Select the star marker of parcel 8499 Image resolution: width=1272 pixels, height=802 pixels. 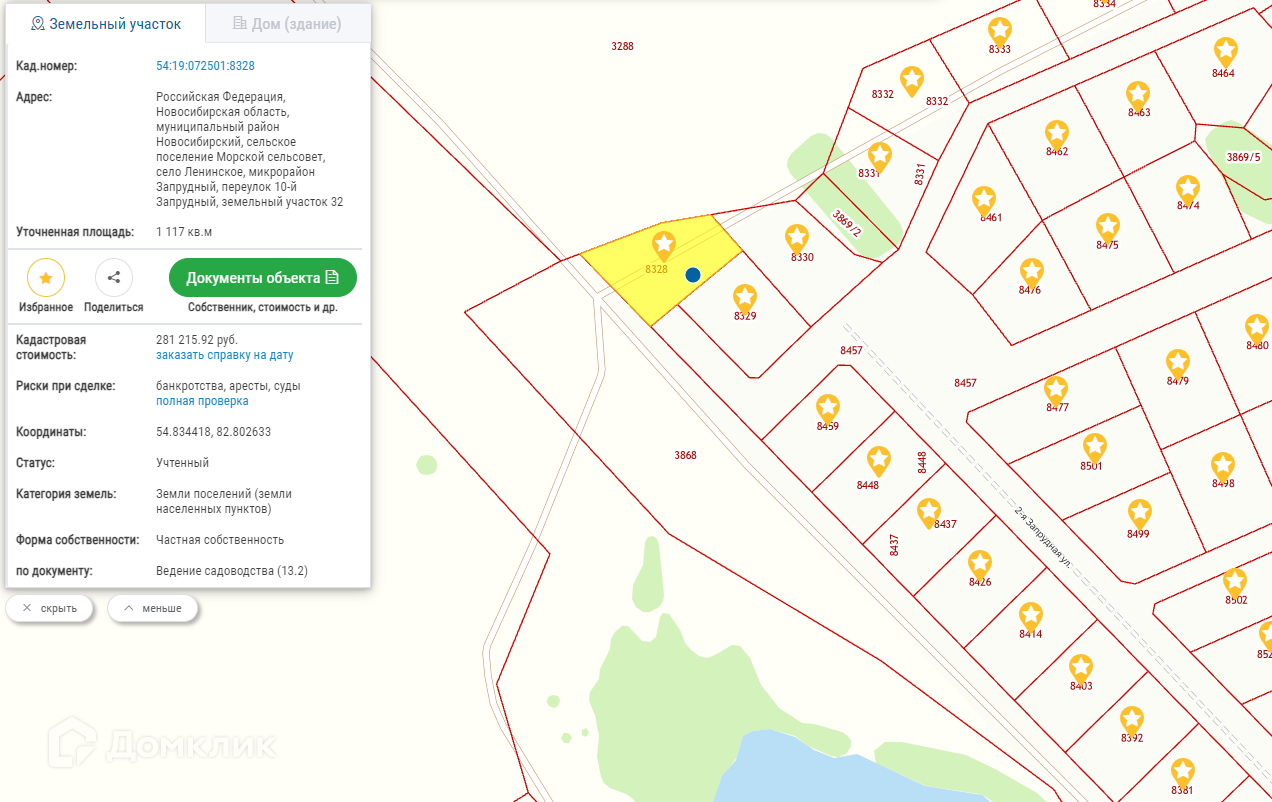point(1140,513)
